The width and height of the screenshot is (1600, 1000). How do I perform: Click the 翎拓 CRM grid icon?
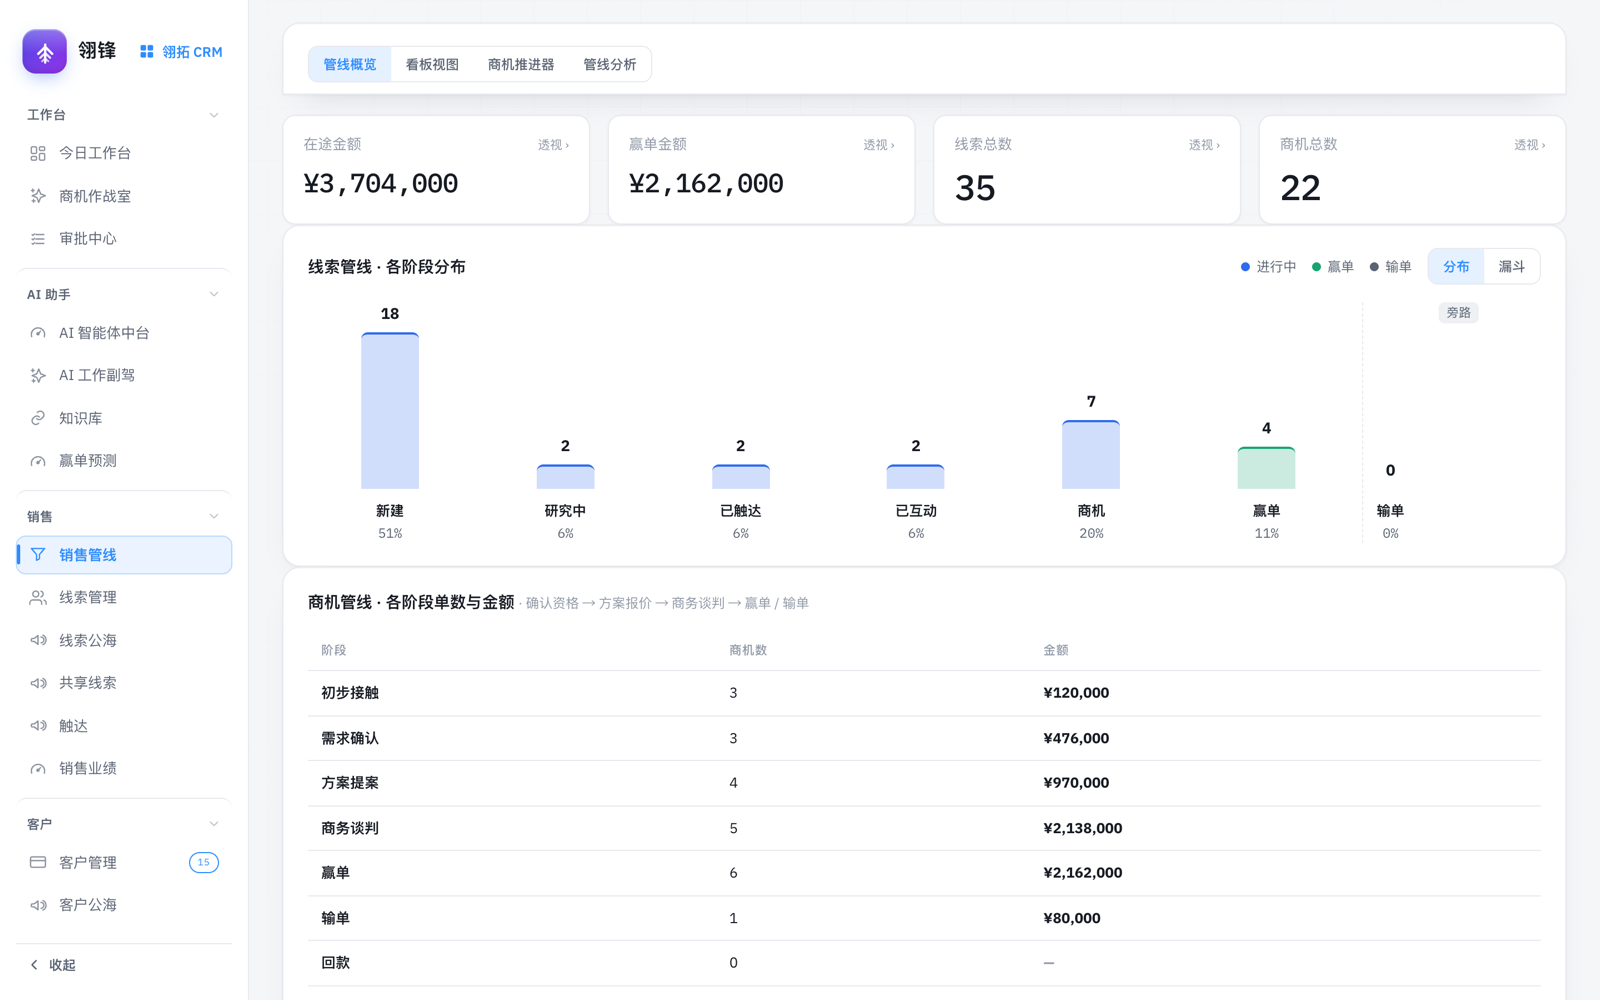[147, 52]
